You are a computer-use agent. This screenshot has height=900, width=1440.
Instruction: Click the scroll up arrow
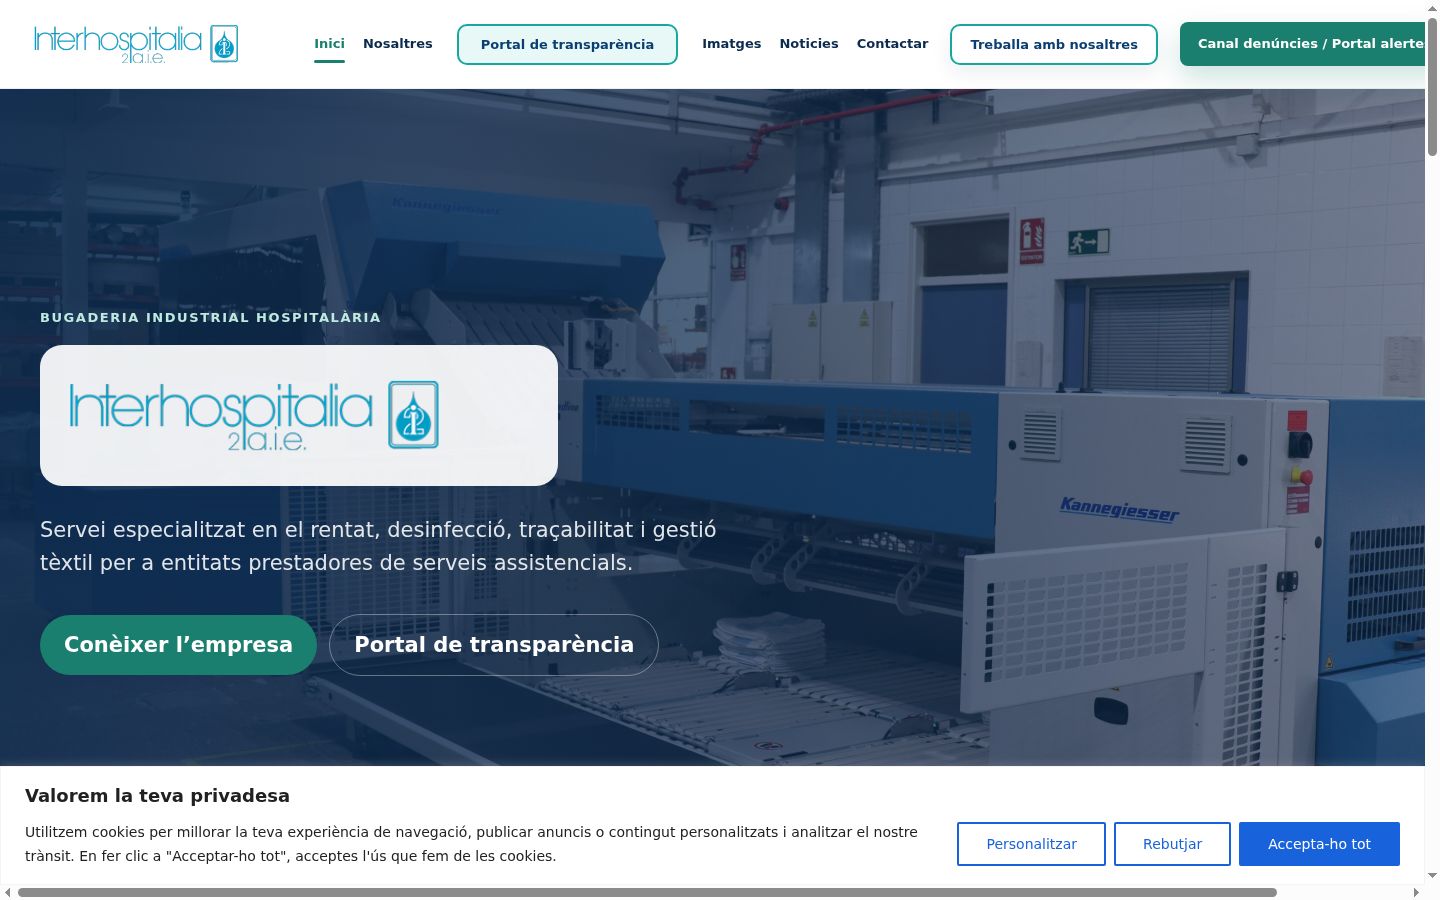[1432, 8]
